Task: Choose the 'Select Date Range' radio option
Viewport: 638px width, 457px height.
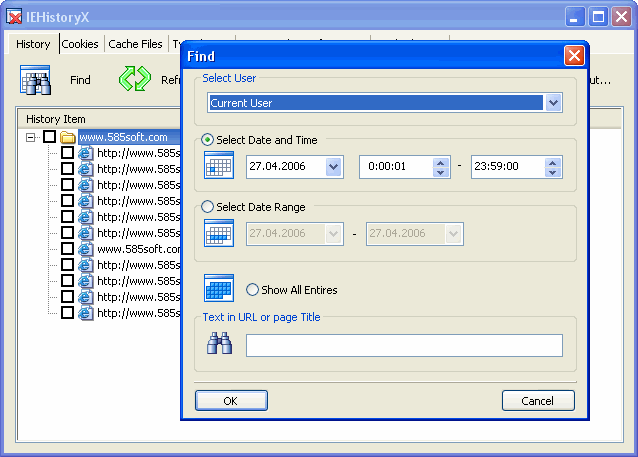Action: tap(208, 207)
